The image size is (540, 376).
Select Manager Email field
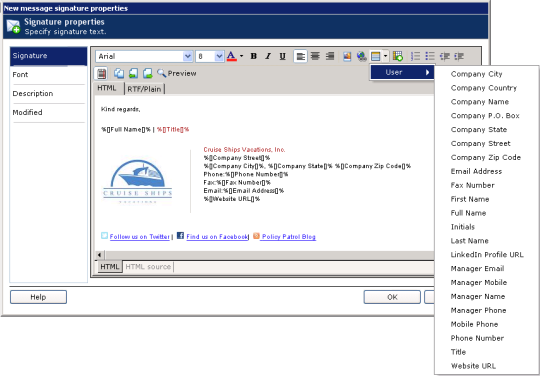click(x=477, y=269)
